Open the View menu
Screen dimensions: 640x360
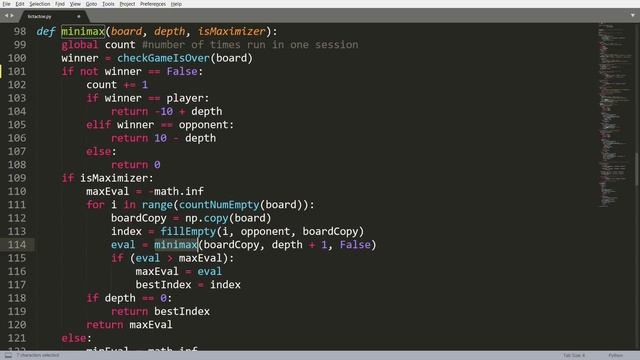(x=75, y=4)
